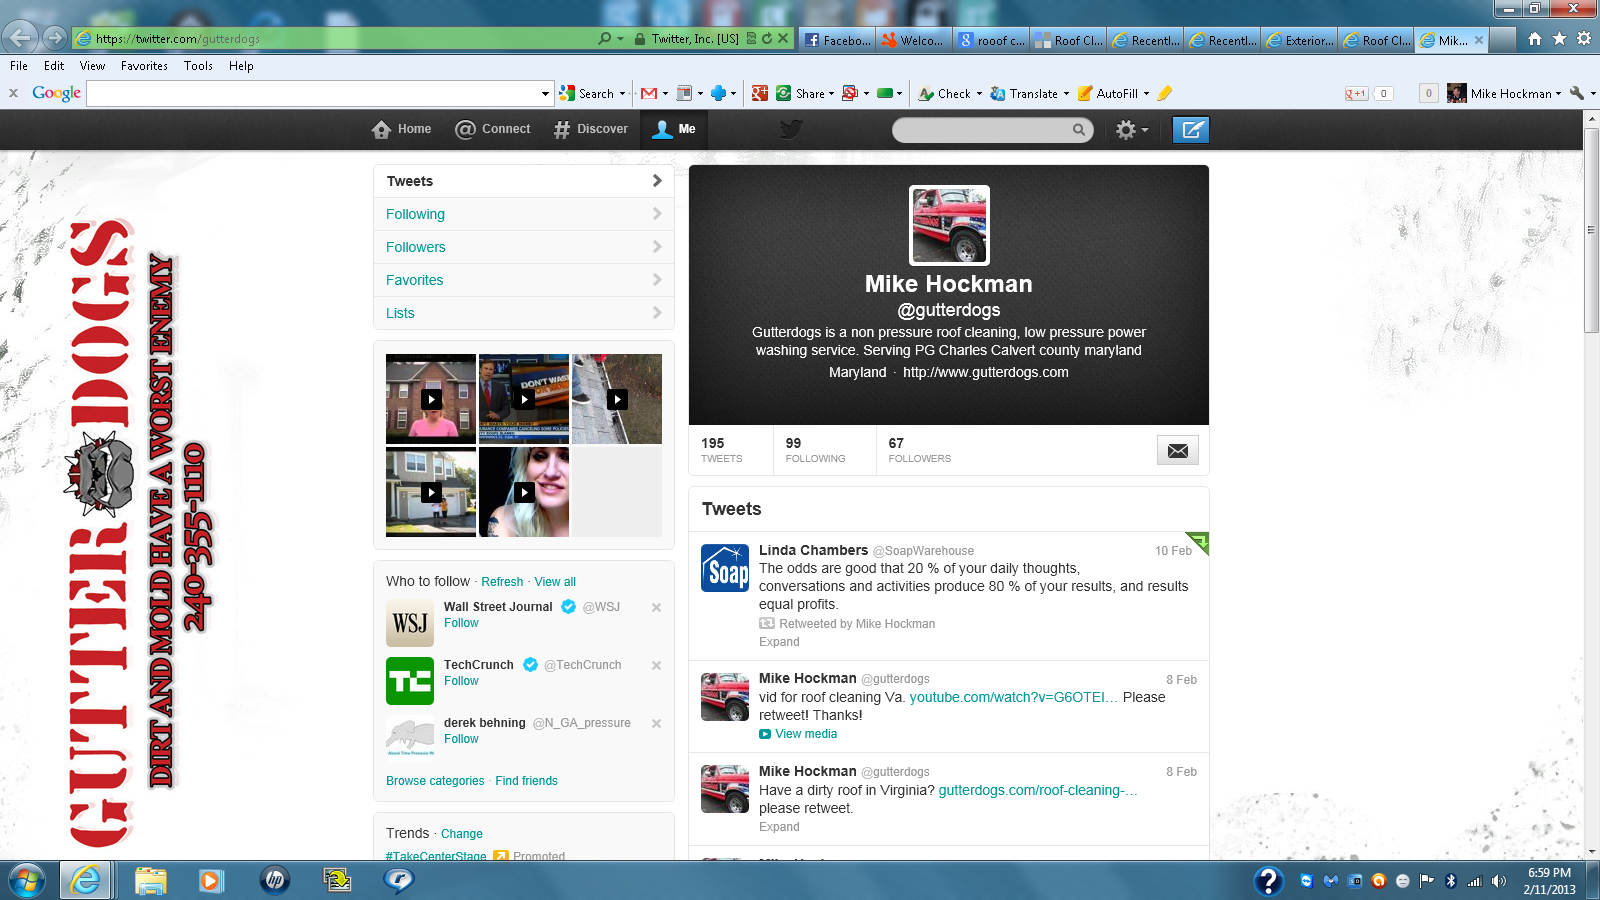Open the Mike Hockman account dropdown in toolbar

click(1558, 94)
